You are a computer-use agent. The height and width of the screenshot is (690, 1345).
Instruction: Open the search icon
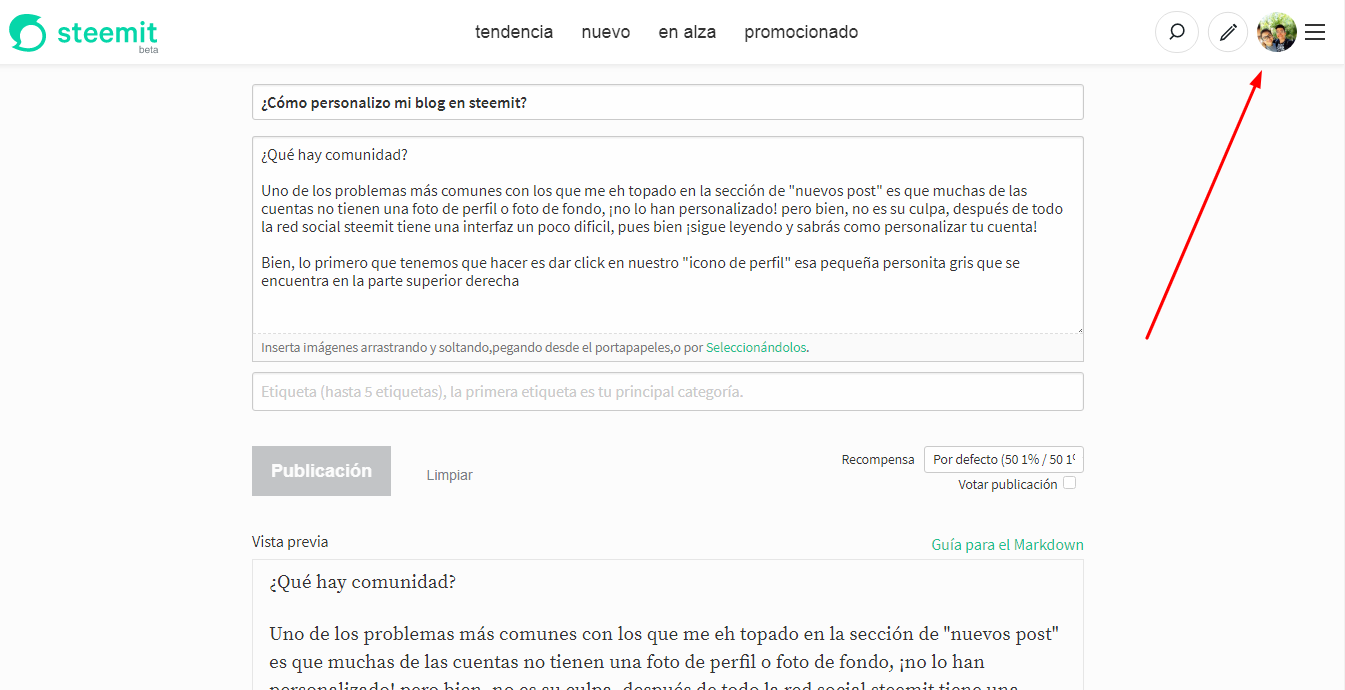(1177, 32)
